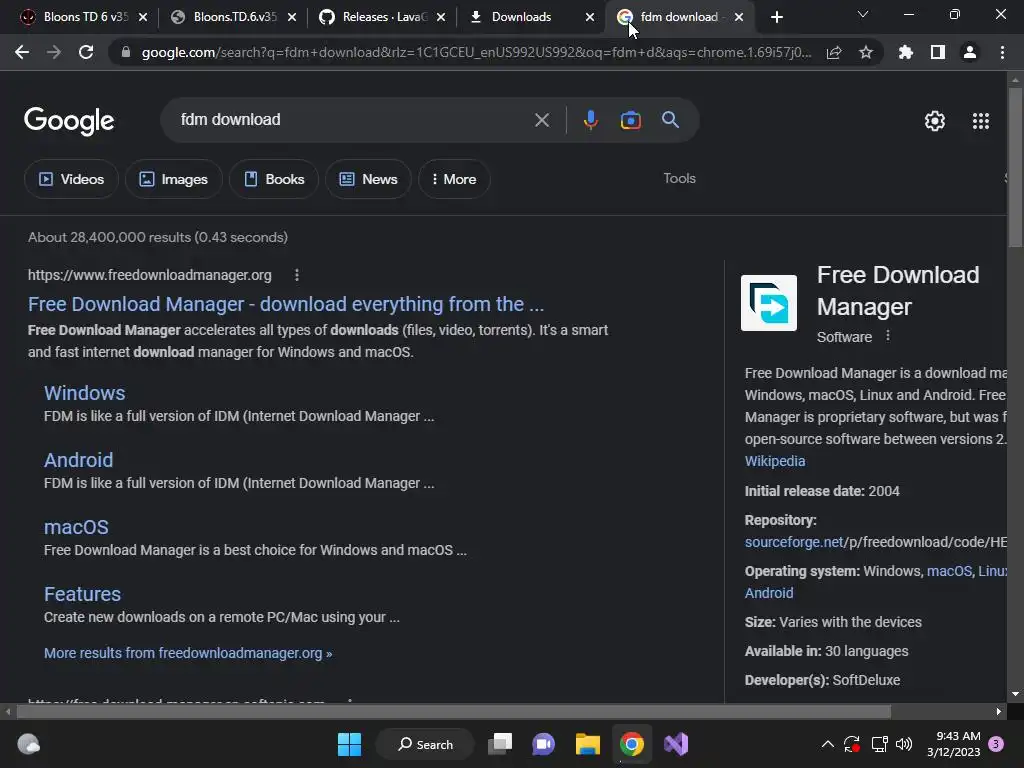Toggle the Chrome side panel

(938, 52)
